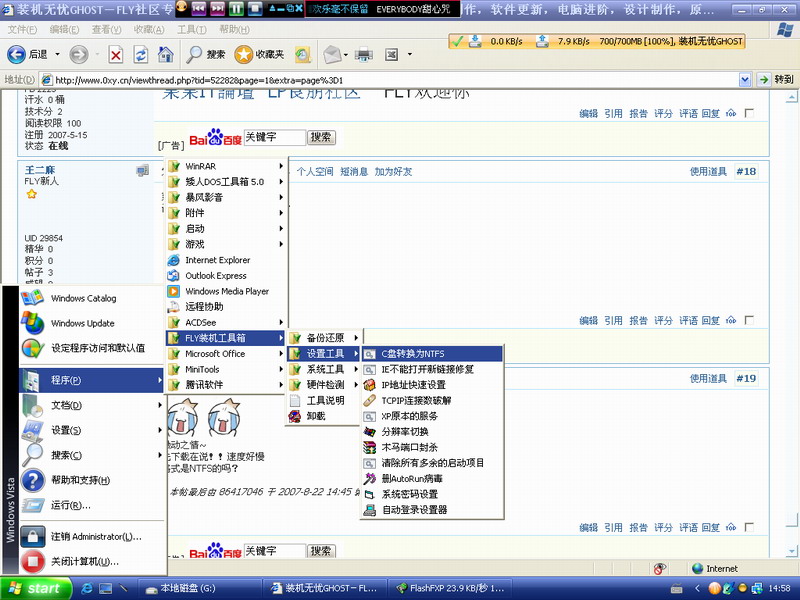Click 短消息 link in post #18
Image resolution: width=800 pixels, height=600 pixels.
pos(354,171)
